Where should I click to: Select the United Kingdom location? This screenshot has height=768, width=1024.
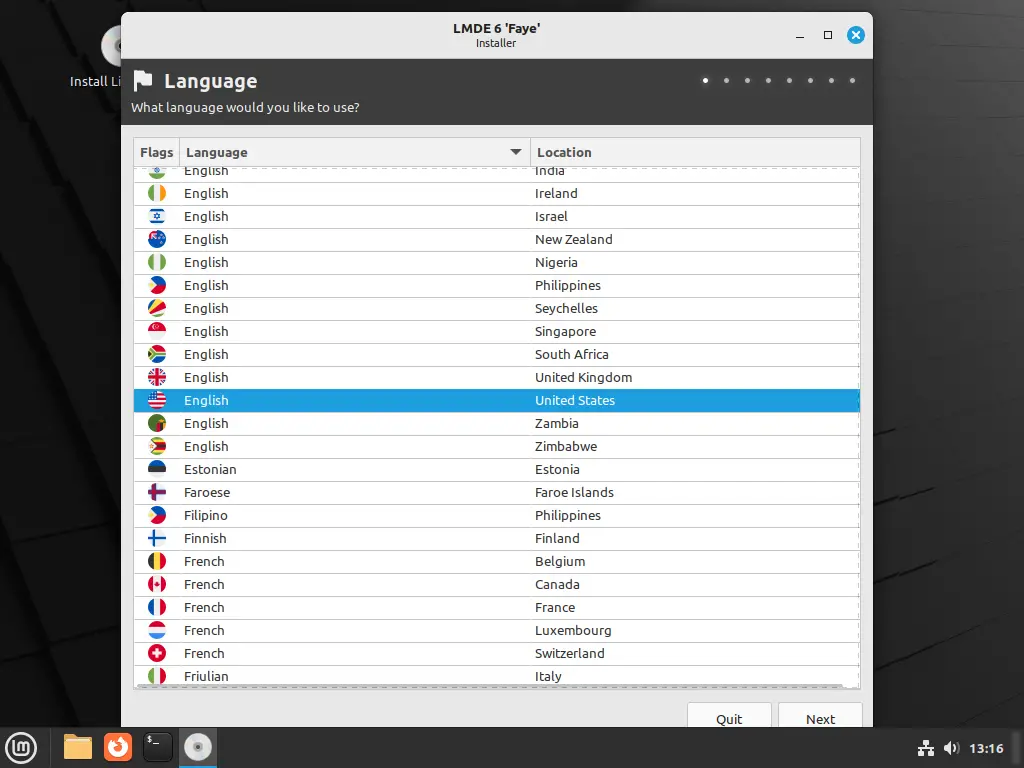583,377
